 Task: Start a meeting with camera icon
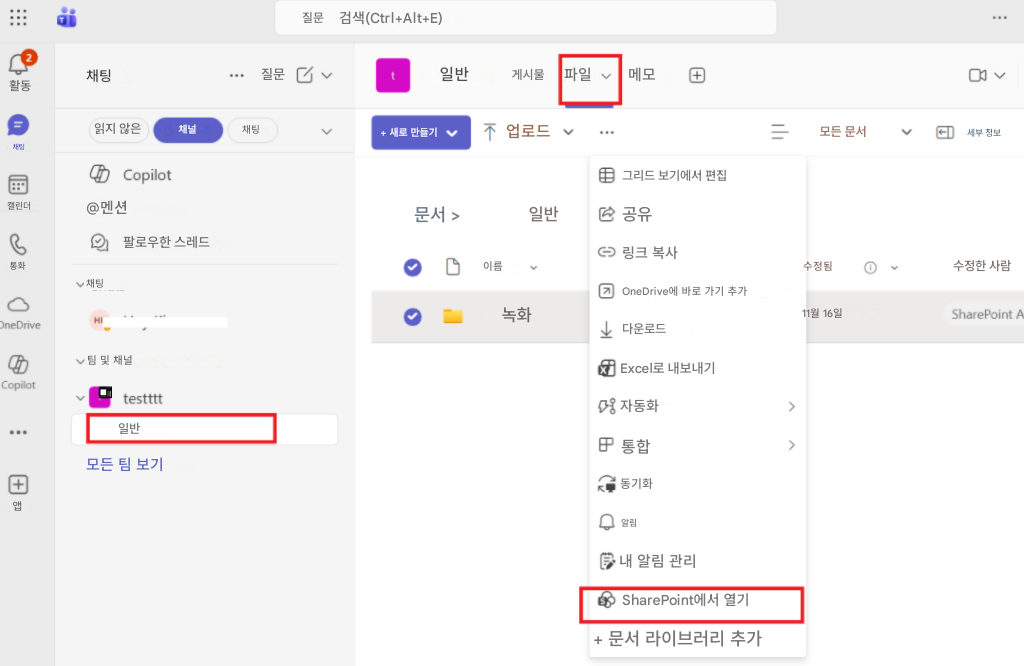(x=978, y=76)
